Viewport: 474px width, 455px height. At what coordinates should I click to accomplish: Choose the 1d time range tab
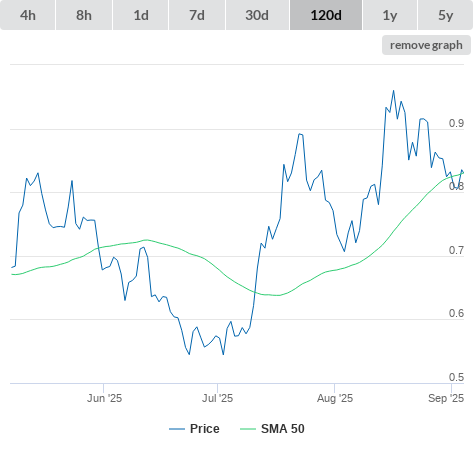(x=141, y=15)
